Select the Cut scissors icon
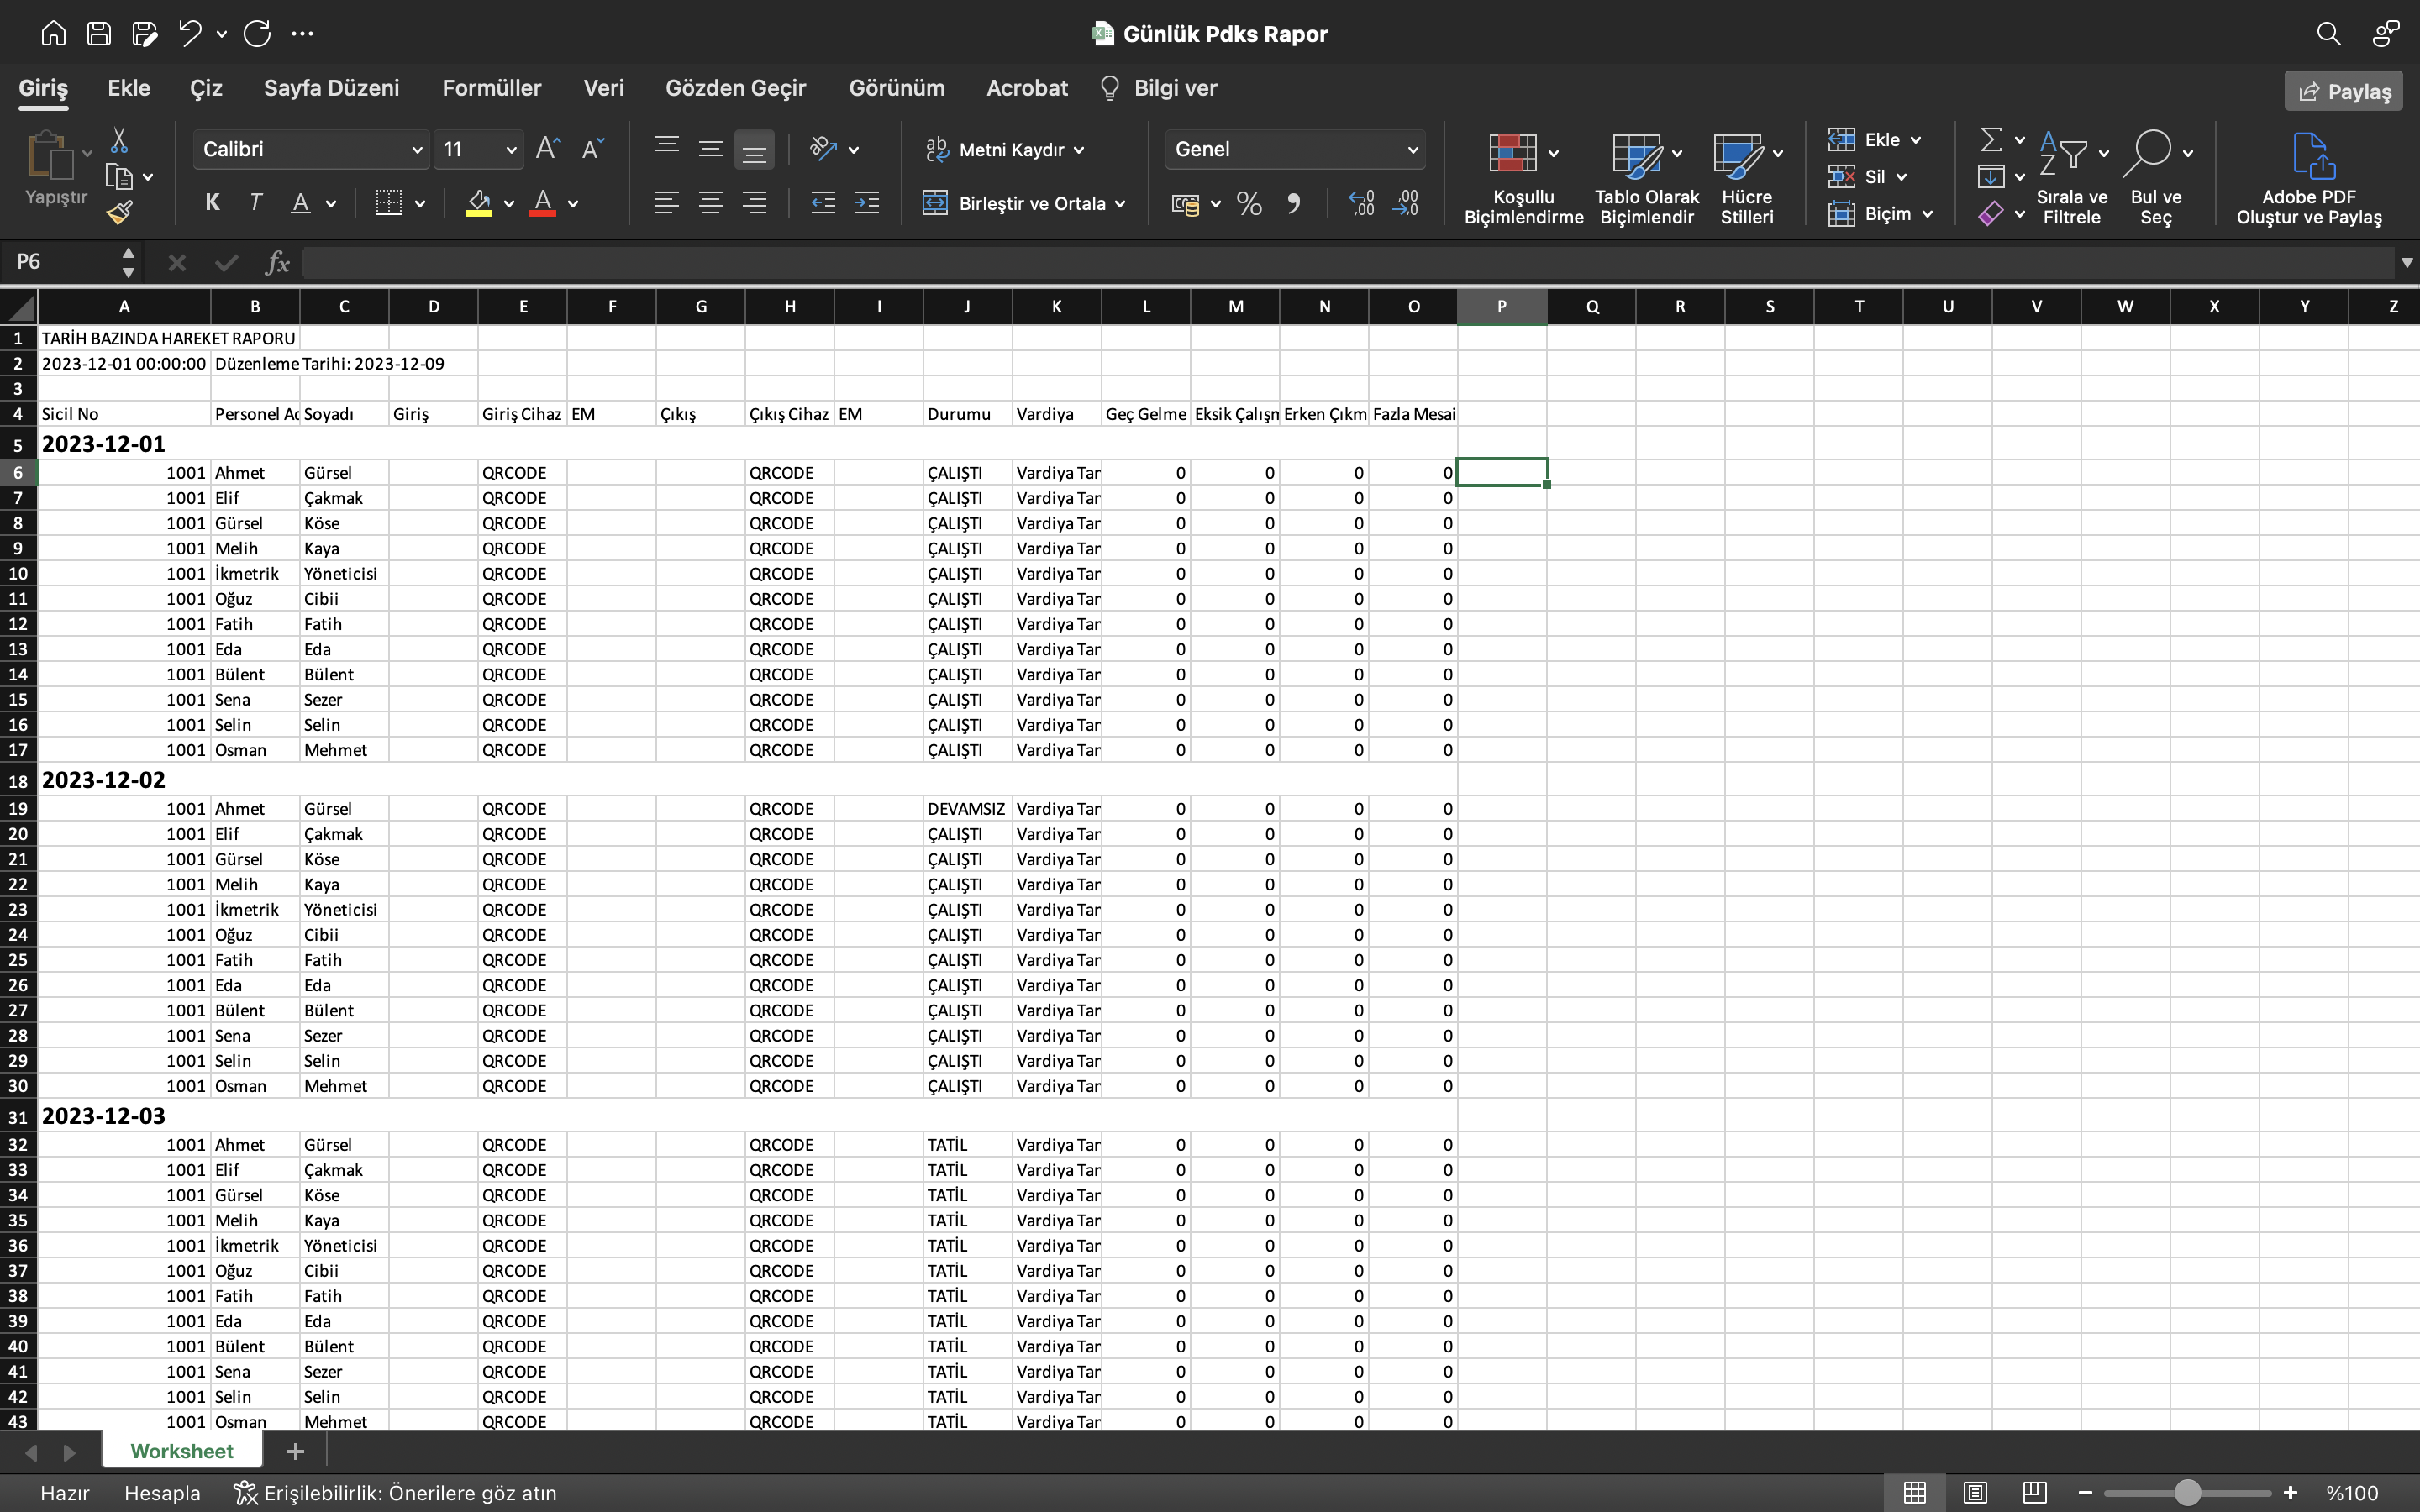 [x=119, y=140]
